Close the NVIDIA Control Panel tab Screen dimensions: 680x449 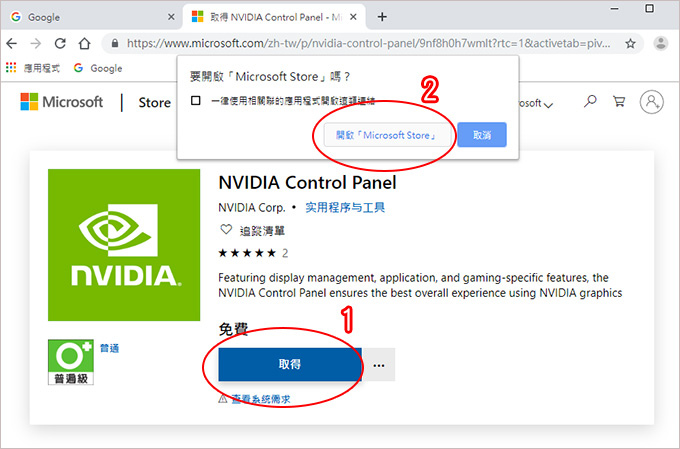coord(353,16)
